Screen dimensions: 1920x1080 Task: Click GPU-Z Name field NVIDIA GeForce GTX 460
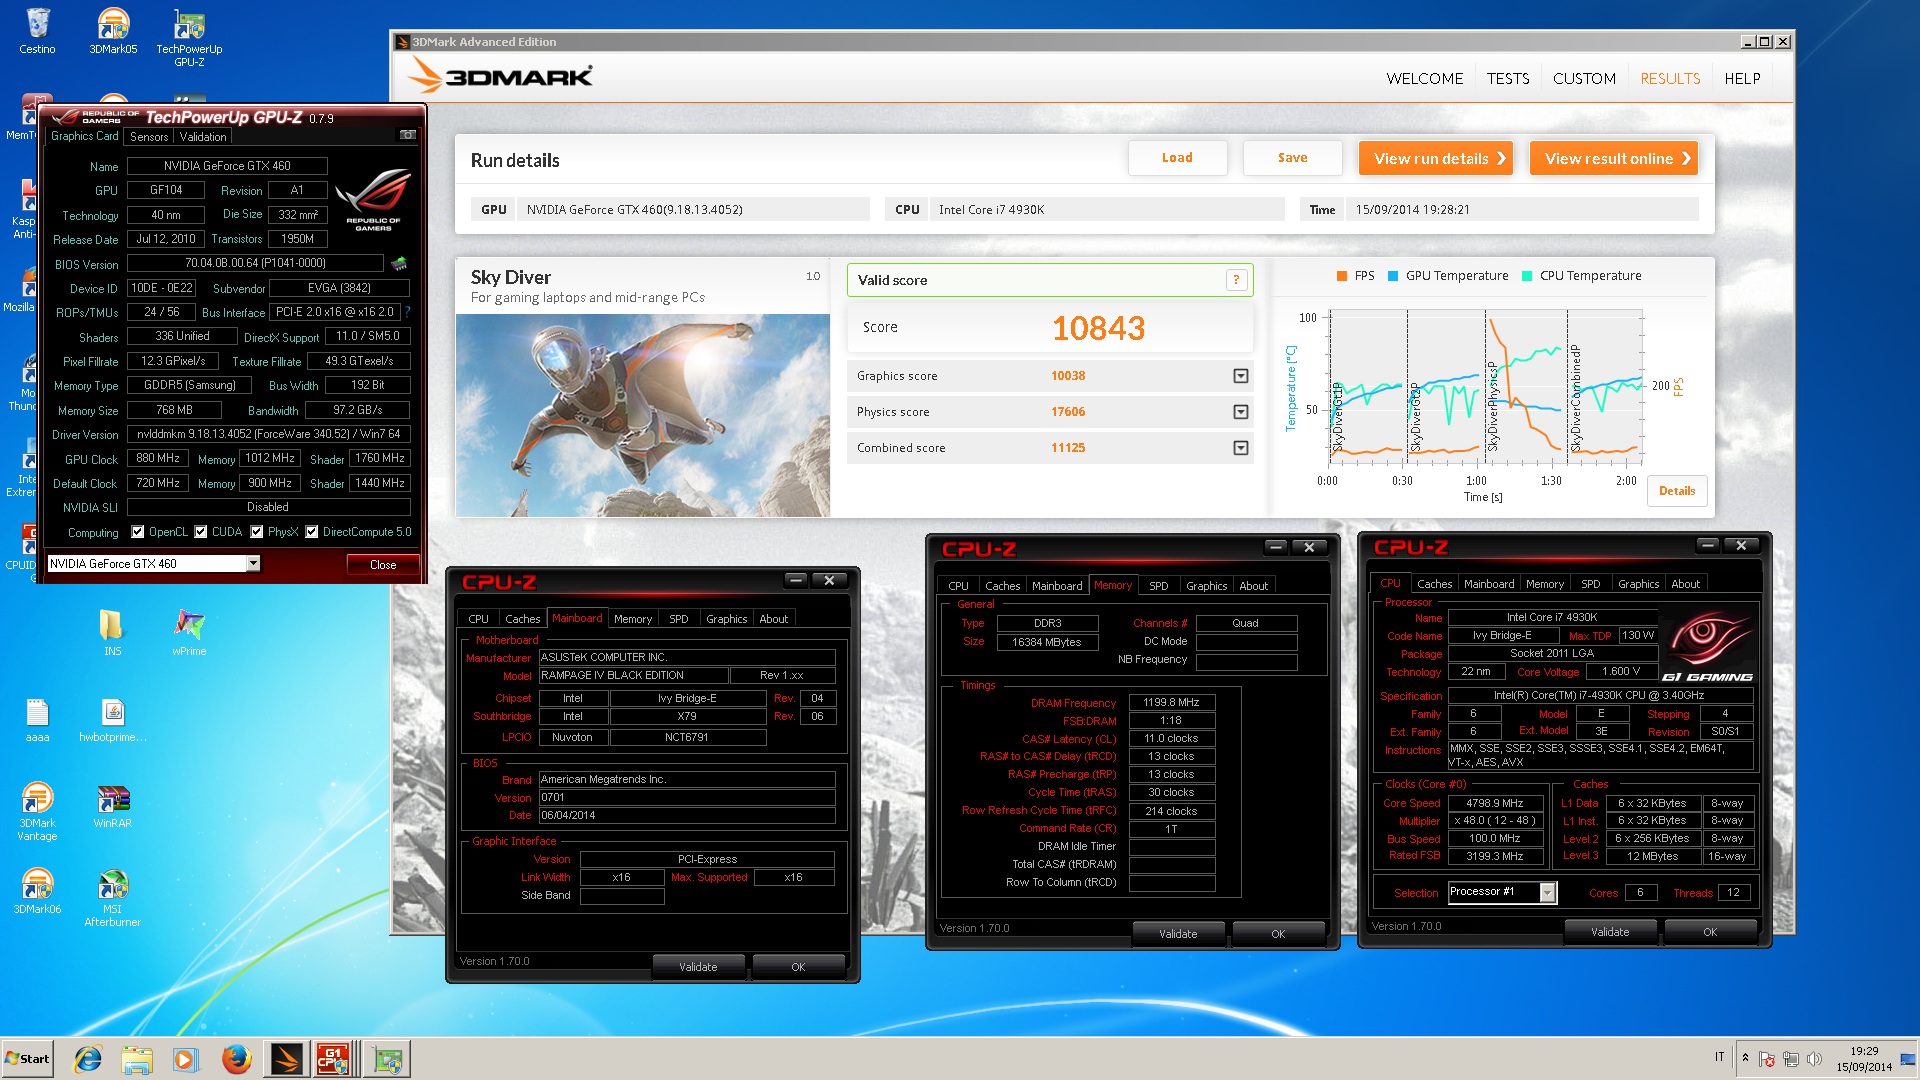coord(227,166)
